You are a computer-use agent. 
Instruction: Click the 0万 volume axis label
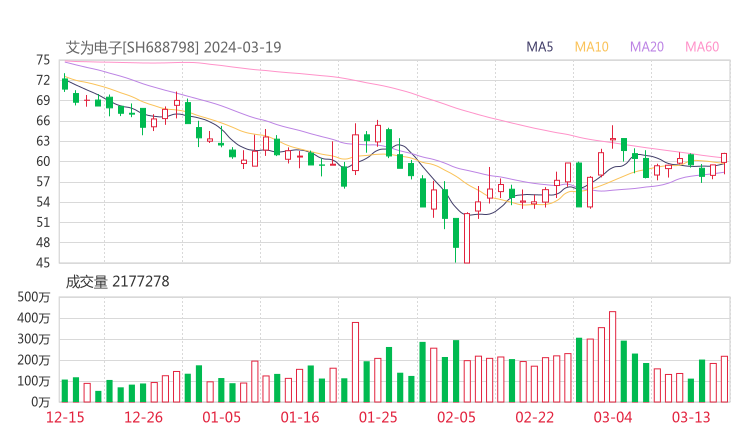[x=41, y=402]
